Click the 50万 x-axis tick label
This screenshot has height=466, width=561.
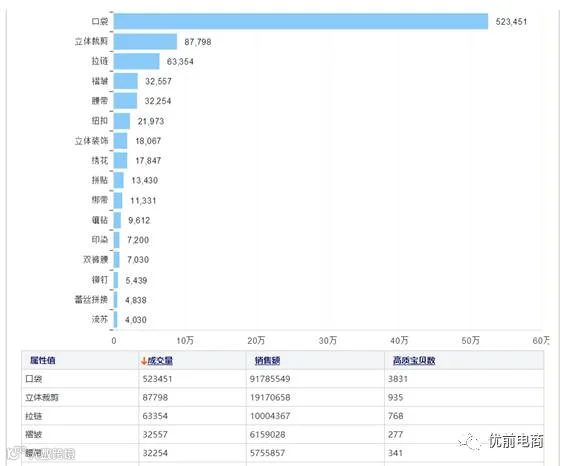(470, 340)
